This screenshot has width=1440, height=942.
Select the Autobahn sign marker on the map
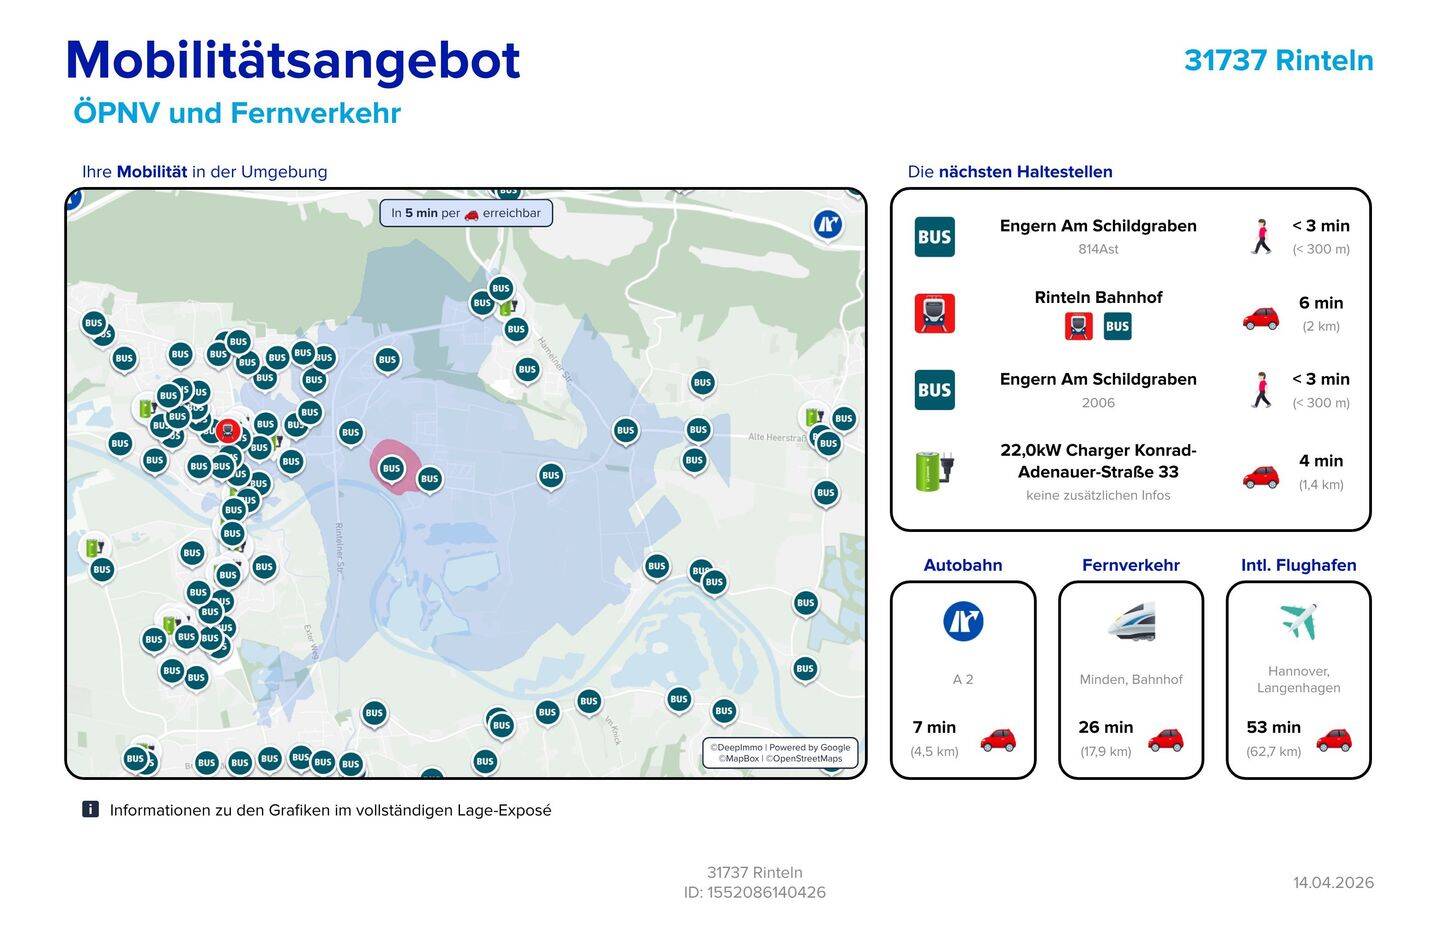827,225
